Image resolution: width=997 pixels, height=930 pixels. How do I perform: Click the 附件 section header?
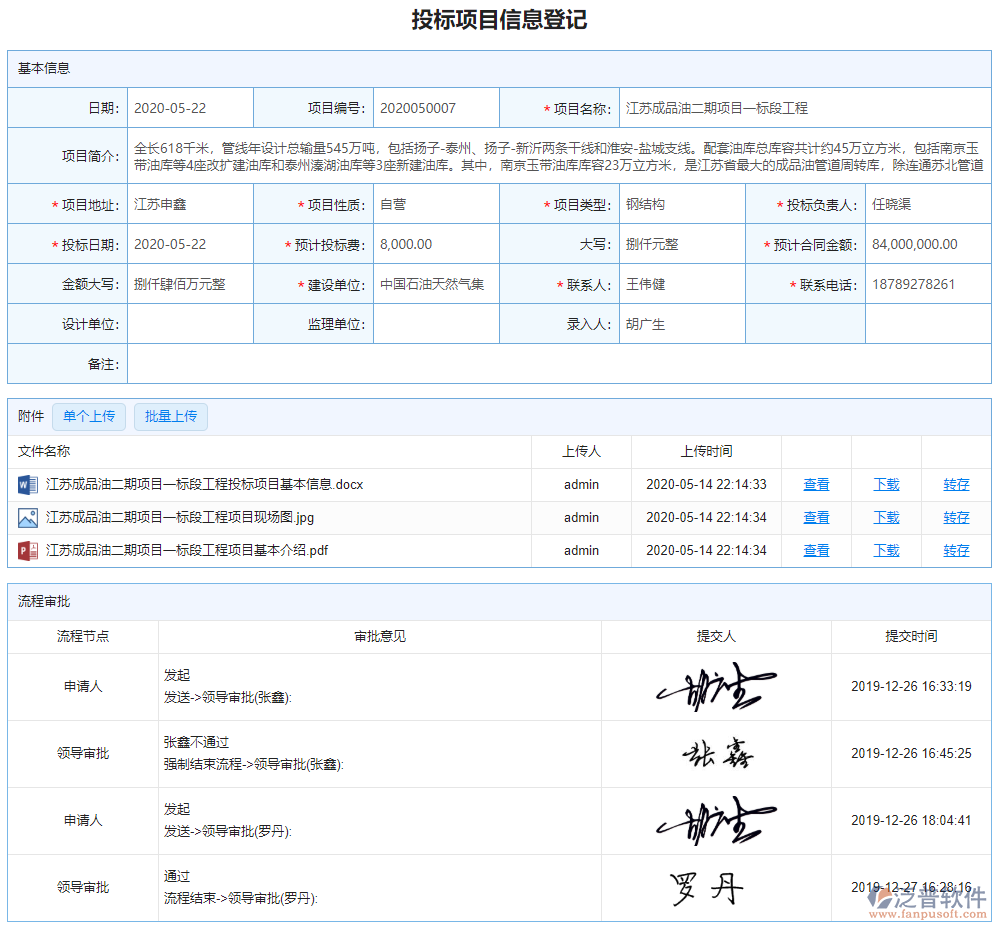point(29,416)
